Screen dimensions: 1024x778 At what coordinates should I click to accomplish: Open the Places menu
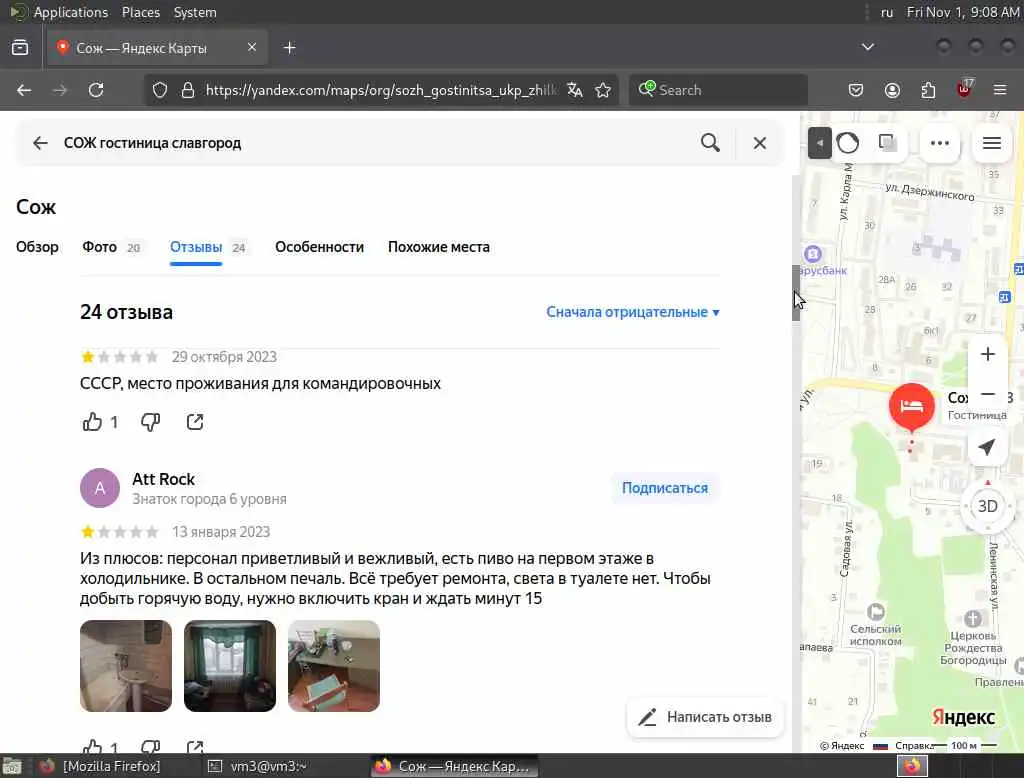141,12
